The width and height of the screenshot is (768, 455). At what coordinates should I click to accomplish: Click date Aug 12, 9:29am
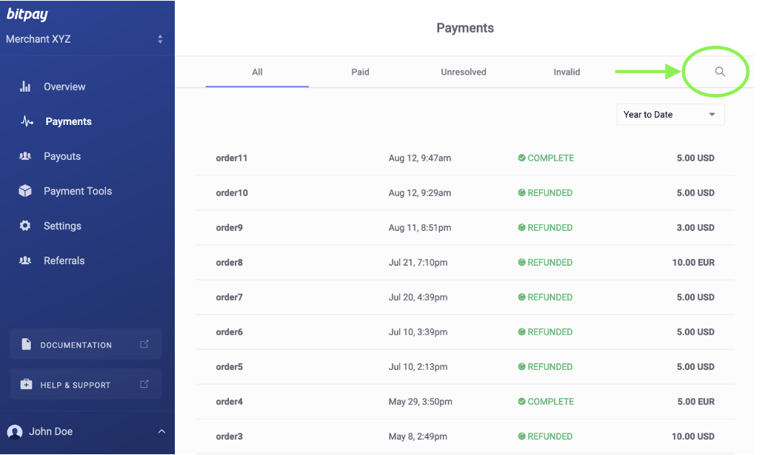point(420,193)
